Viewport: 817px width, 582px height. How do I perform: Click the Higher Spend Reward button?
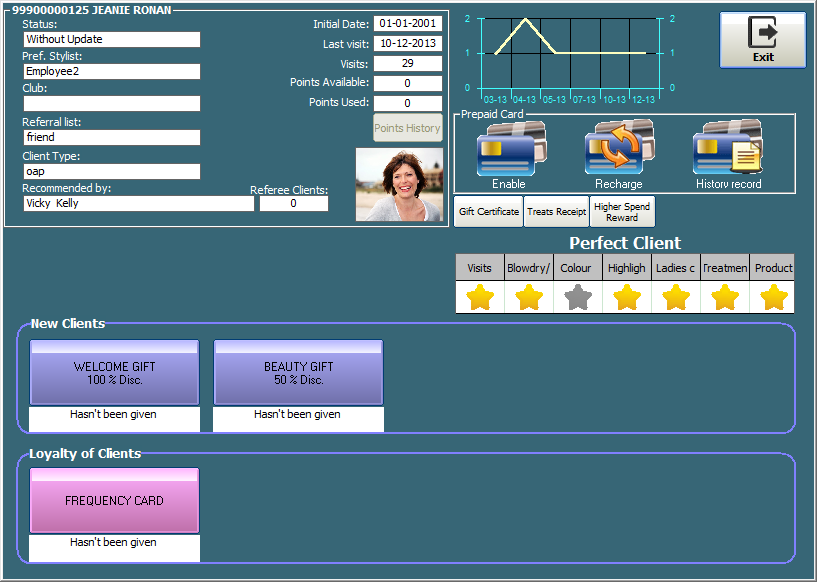coord(622,212)
